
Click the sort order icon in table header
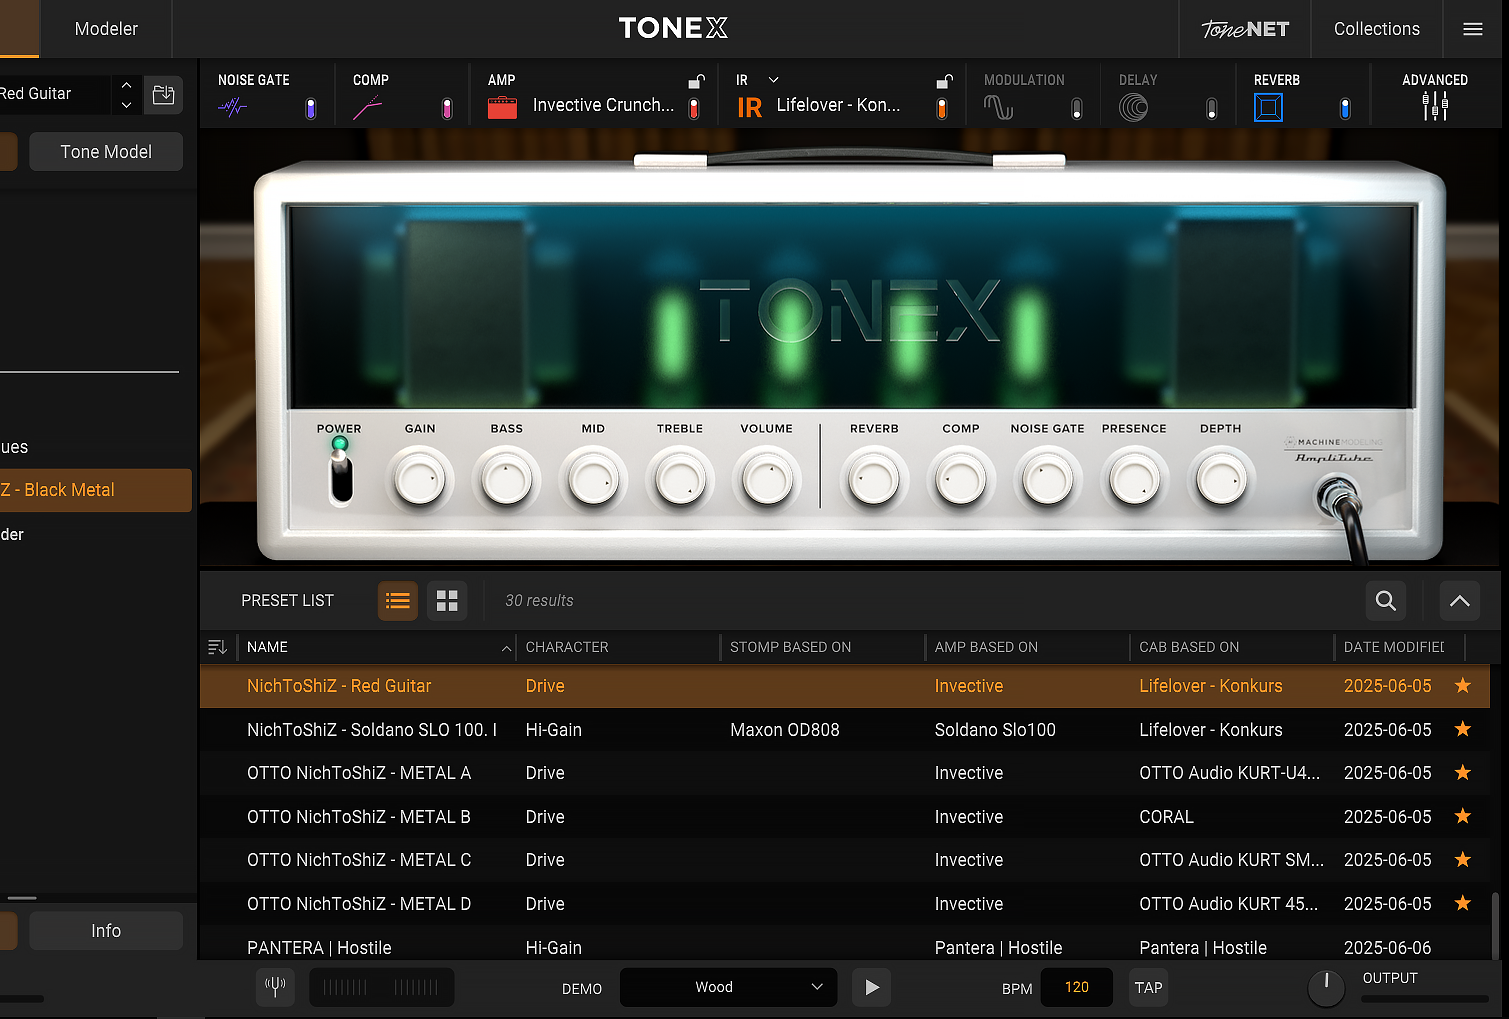point(217,647)
